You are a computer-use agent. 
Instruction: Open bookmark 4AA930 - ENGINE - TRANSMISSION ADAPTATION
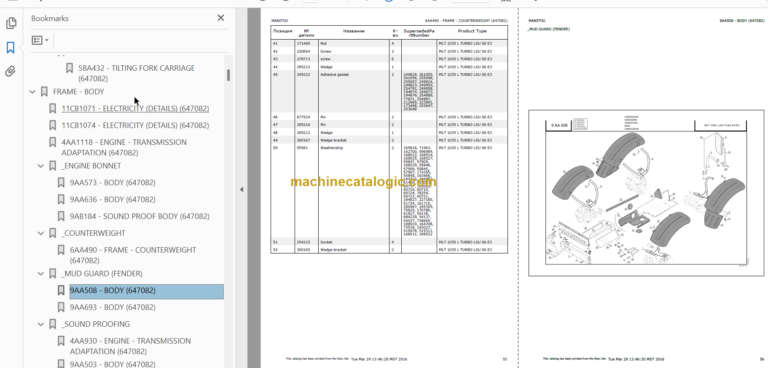(x=130, y=346)
